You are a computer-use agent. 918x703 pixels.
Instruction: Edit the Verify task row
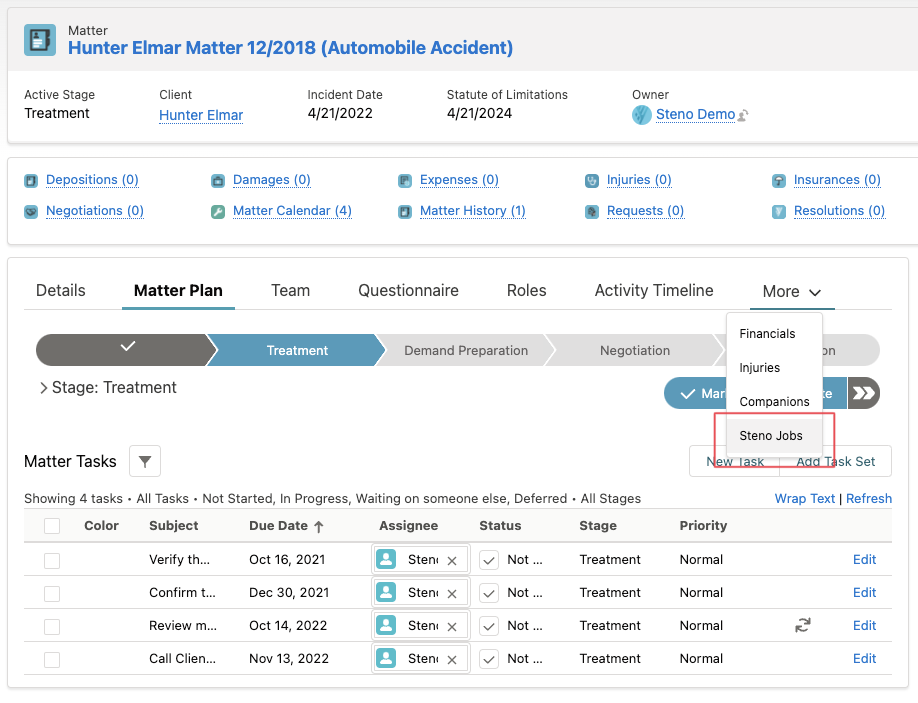(x=864, y=560)
